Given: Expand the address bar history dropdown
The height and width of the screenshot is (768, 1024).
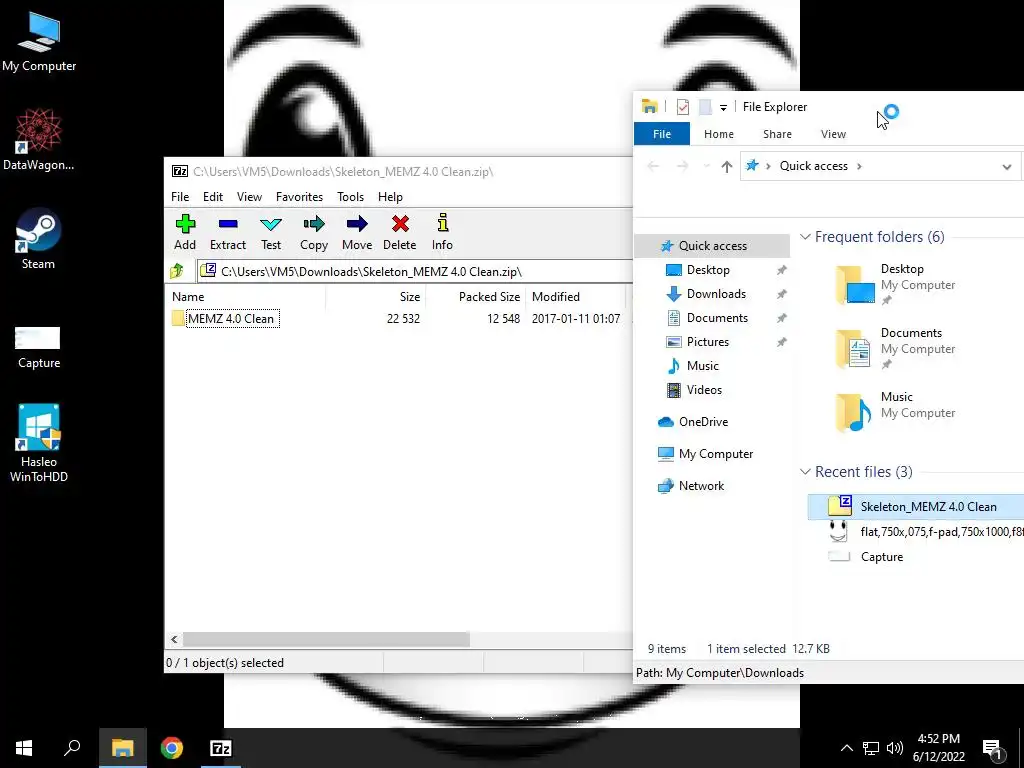Looking at the screenshot, I should pyautogui.click(x=1006, y=167).
